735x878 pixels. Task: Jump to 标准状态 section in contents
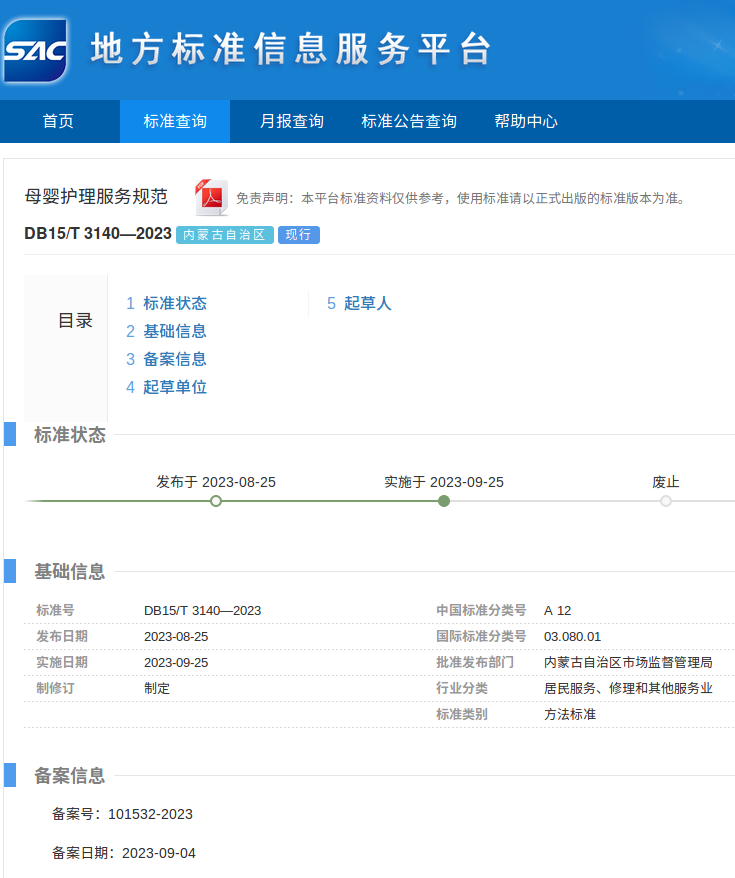pos(174,303)
